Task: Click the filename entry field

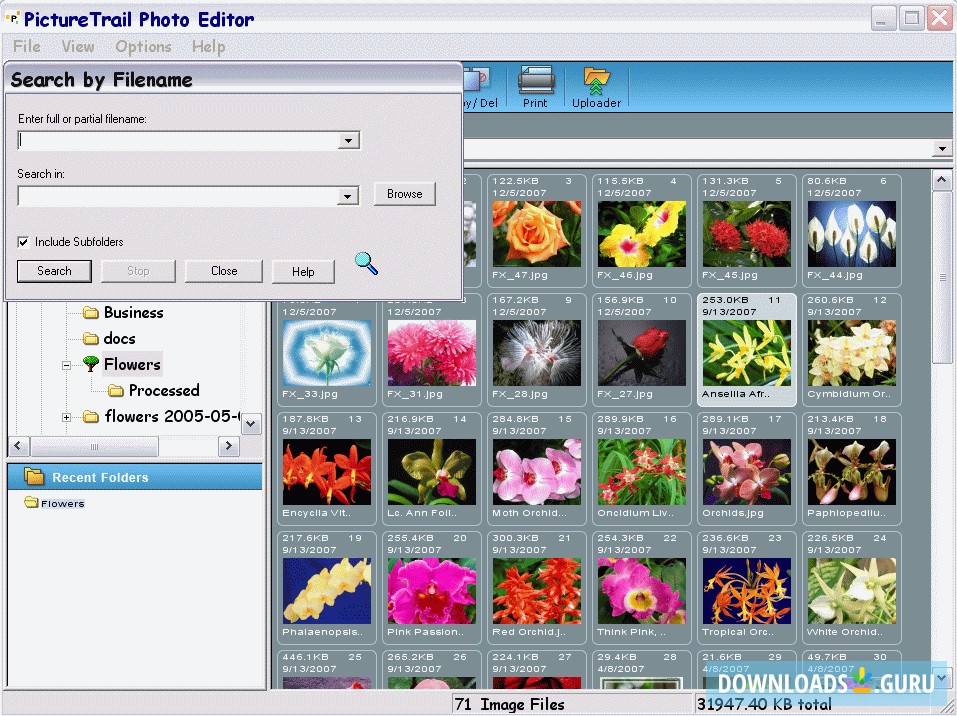Action: coord(178,140)
